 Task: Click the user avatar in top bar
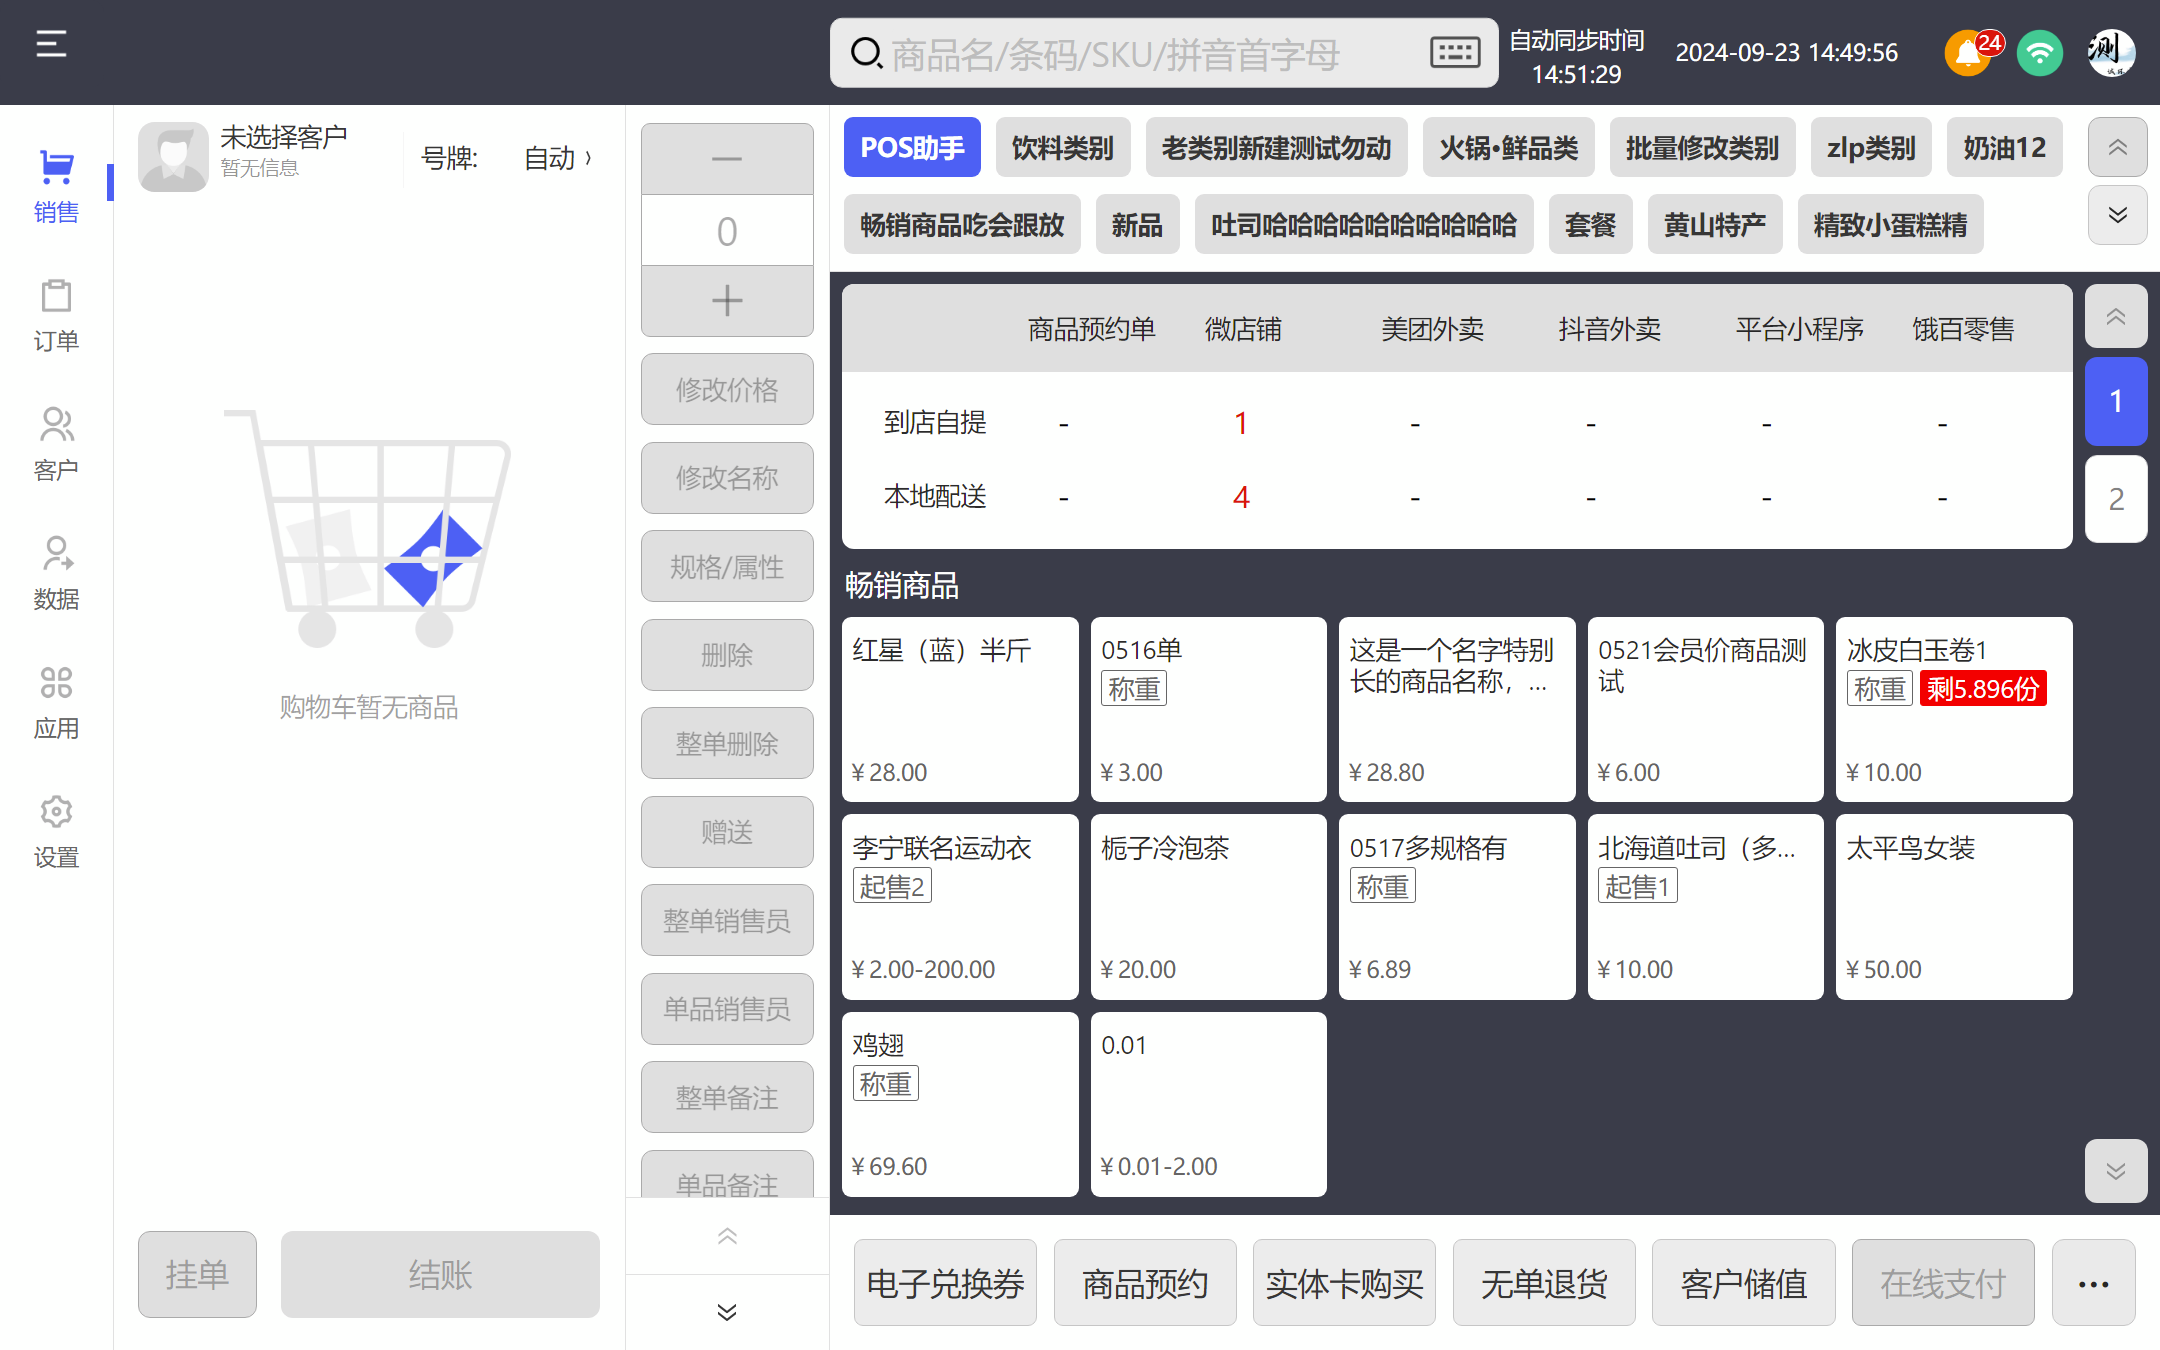tap(2110, 53)
